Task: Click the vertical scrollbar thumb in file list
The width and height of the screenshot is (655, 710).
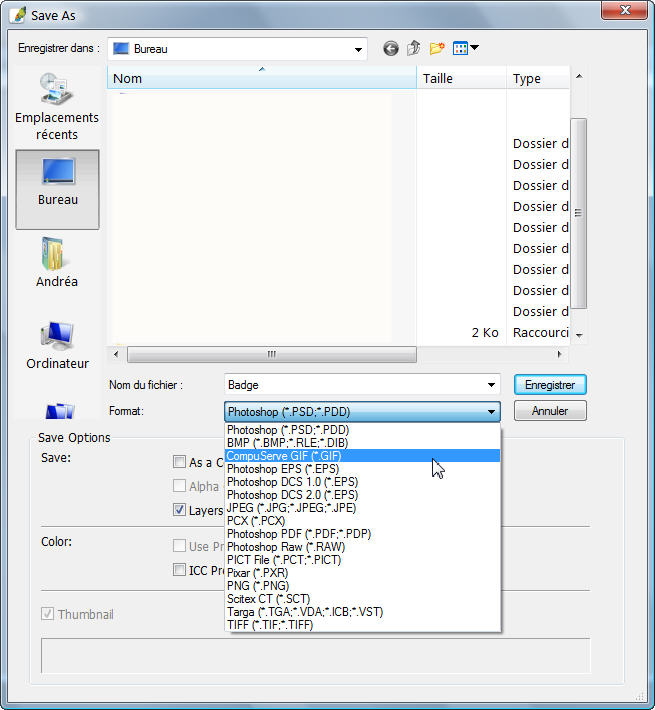Action: click(578, 213)
